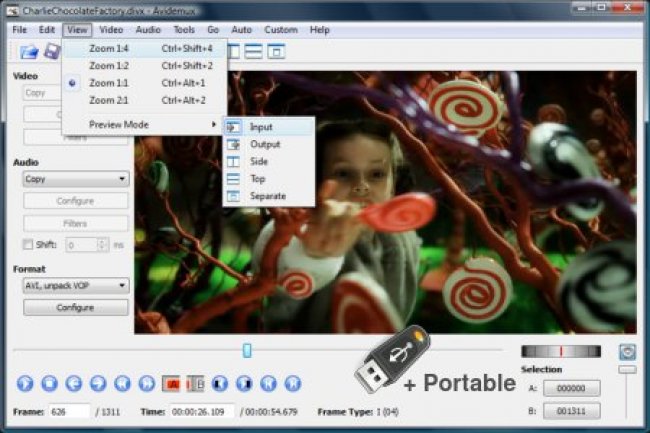Select the Zoom 1:1 radio option
This screenshot has height=433, width=650.
pos(108,83)
